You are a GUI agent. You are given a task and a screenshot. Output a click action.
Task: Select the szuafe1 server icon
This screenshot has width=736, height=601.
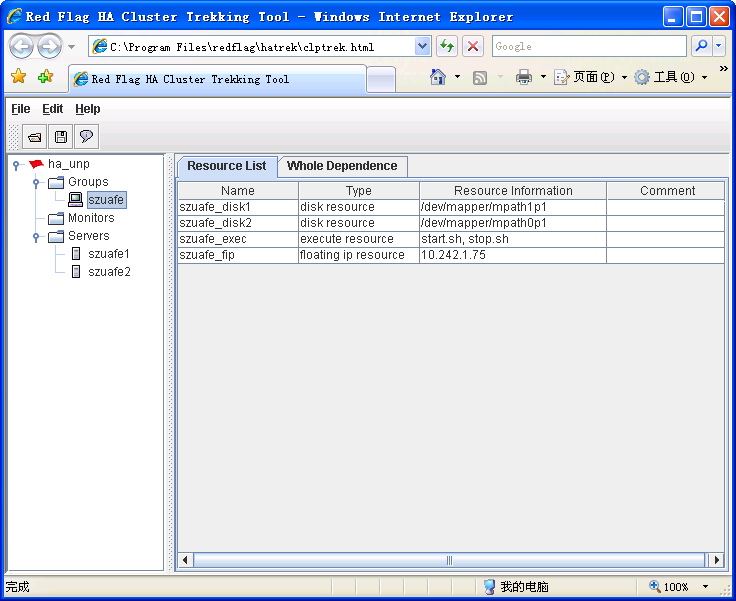pos(76,254)
